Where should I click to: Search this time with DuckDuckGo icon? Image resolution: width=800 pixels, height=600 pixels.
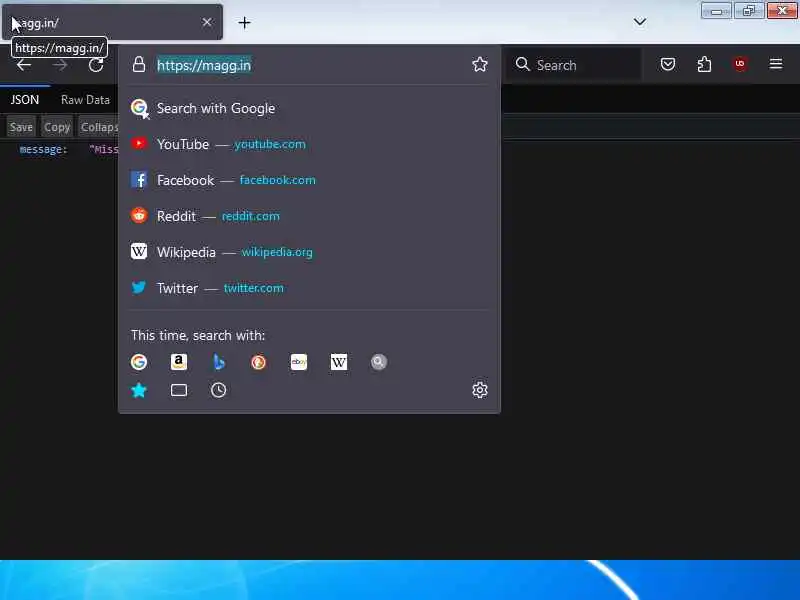(x=259, y=362)
